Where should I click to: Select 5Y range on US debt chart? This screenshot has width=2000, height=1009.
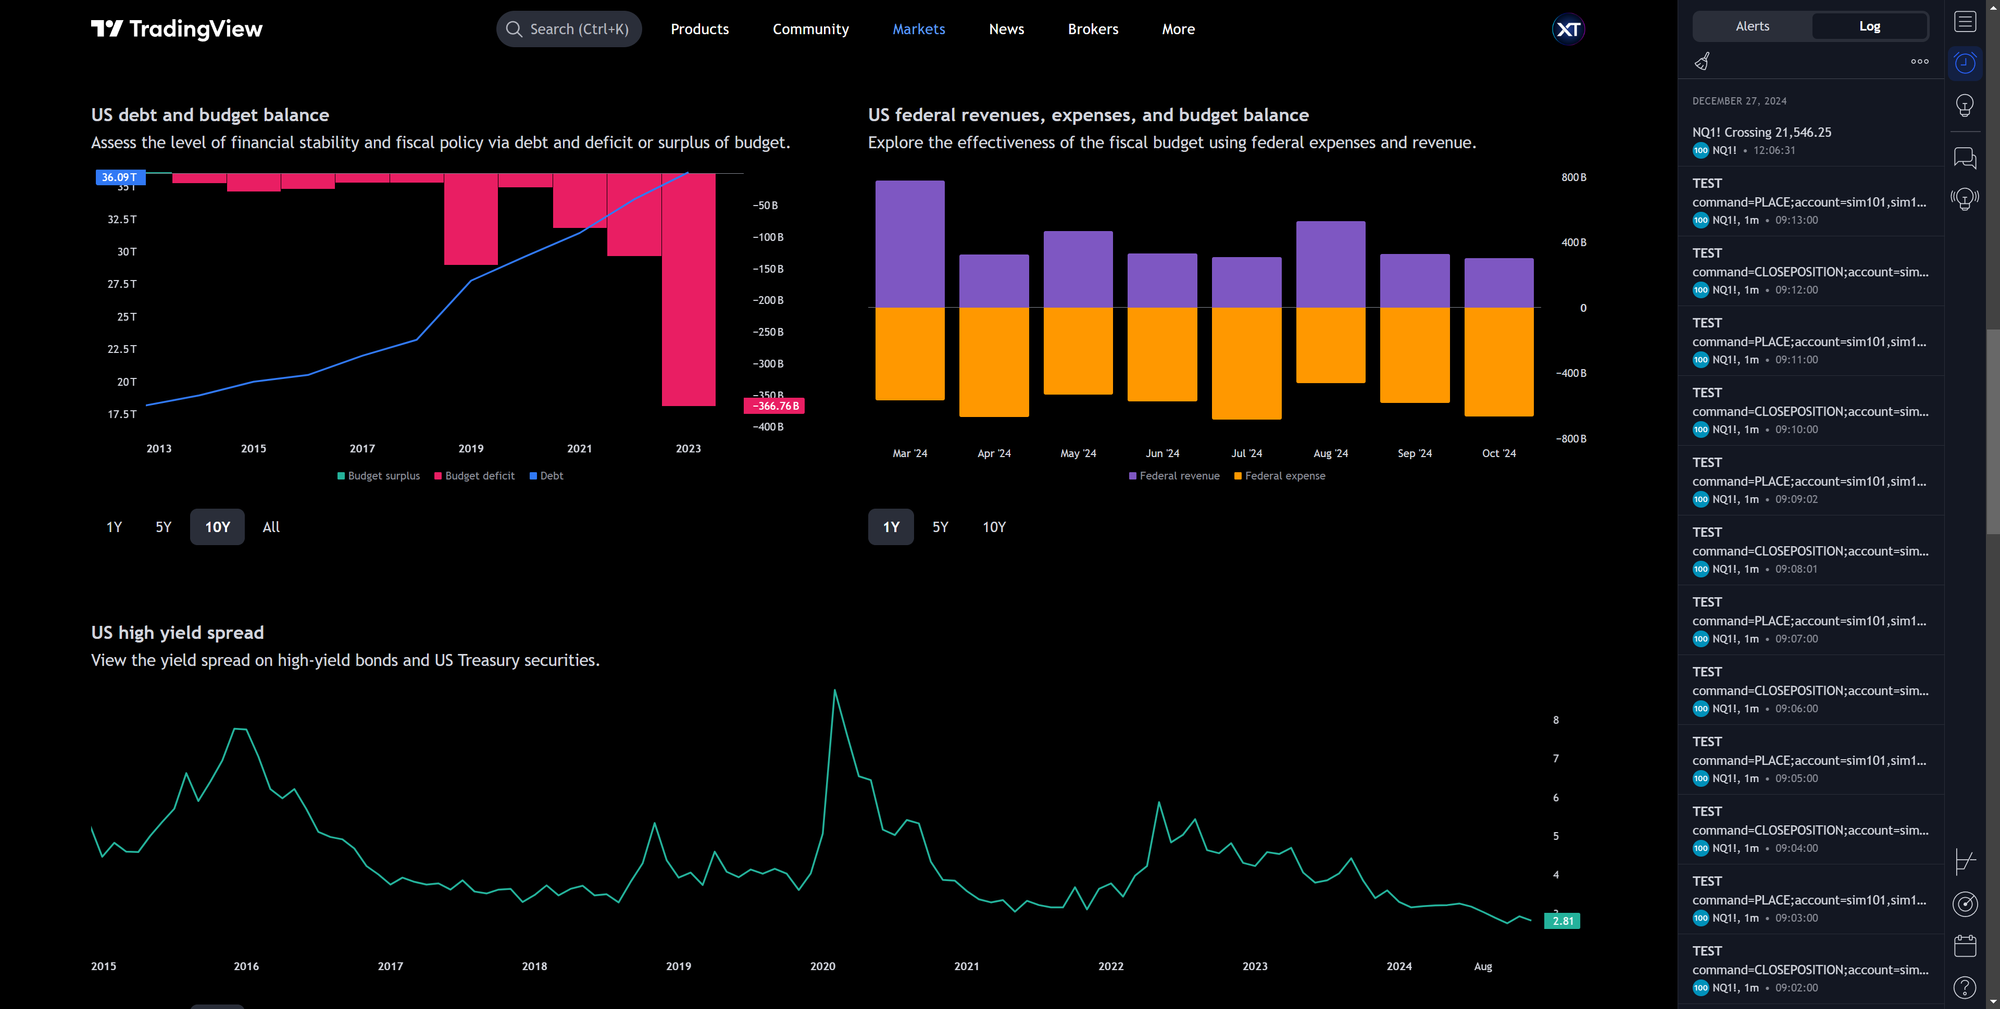(163, 527)
